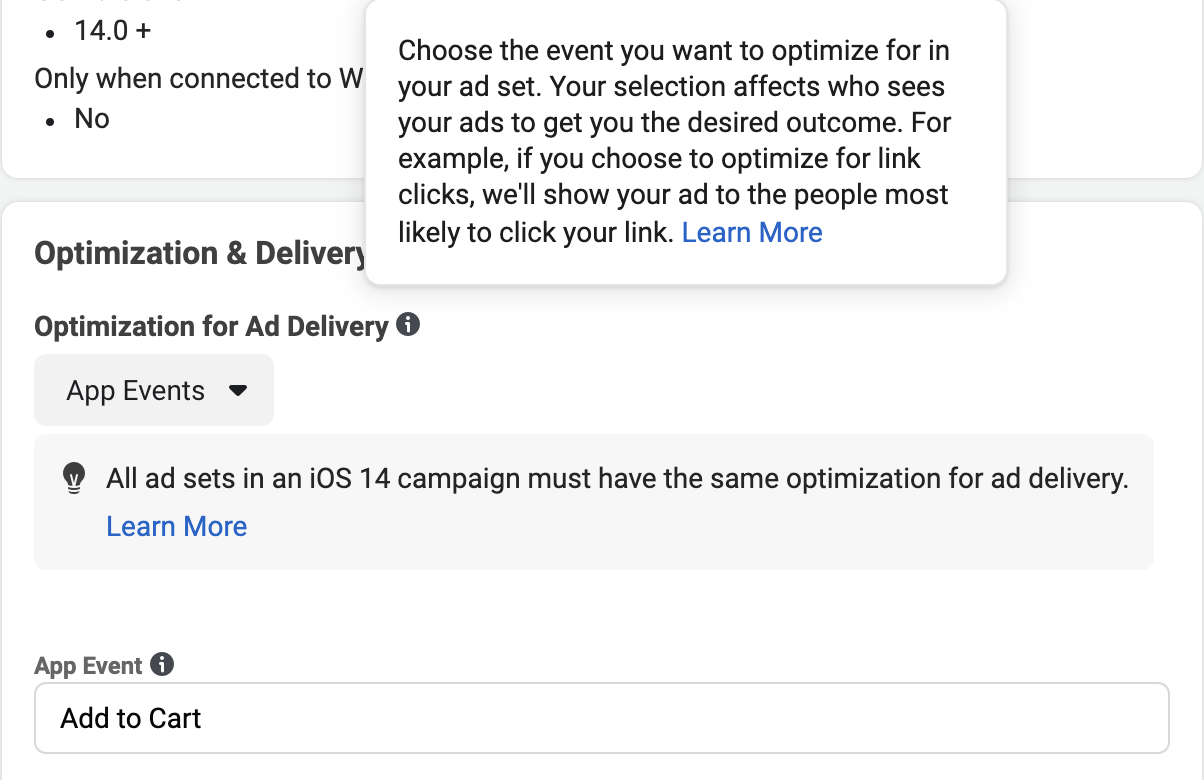Click 'Add to Cart' text in field

click(x=131, y=718)
